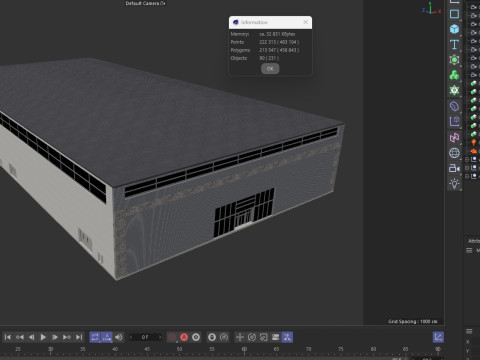This screenshot has width=480, height=360.
Task: Open coordinates panel hamburger menu
Action: [x=469, y=331]
